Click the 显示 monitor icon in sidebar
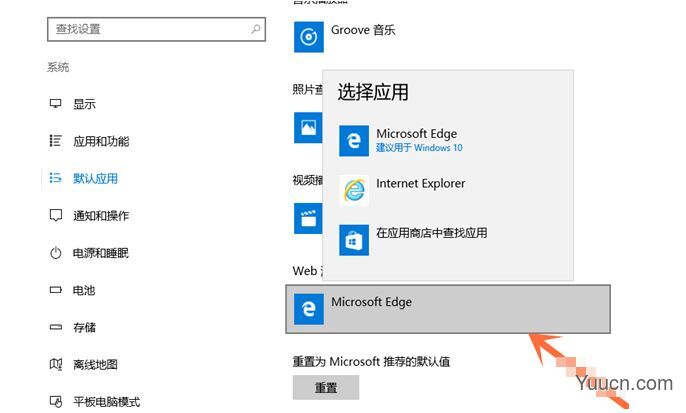The height and width of the screenshot is (413, 686). click(56, 104)
